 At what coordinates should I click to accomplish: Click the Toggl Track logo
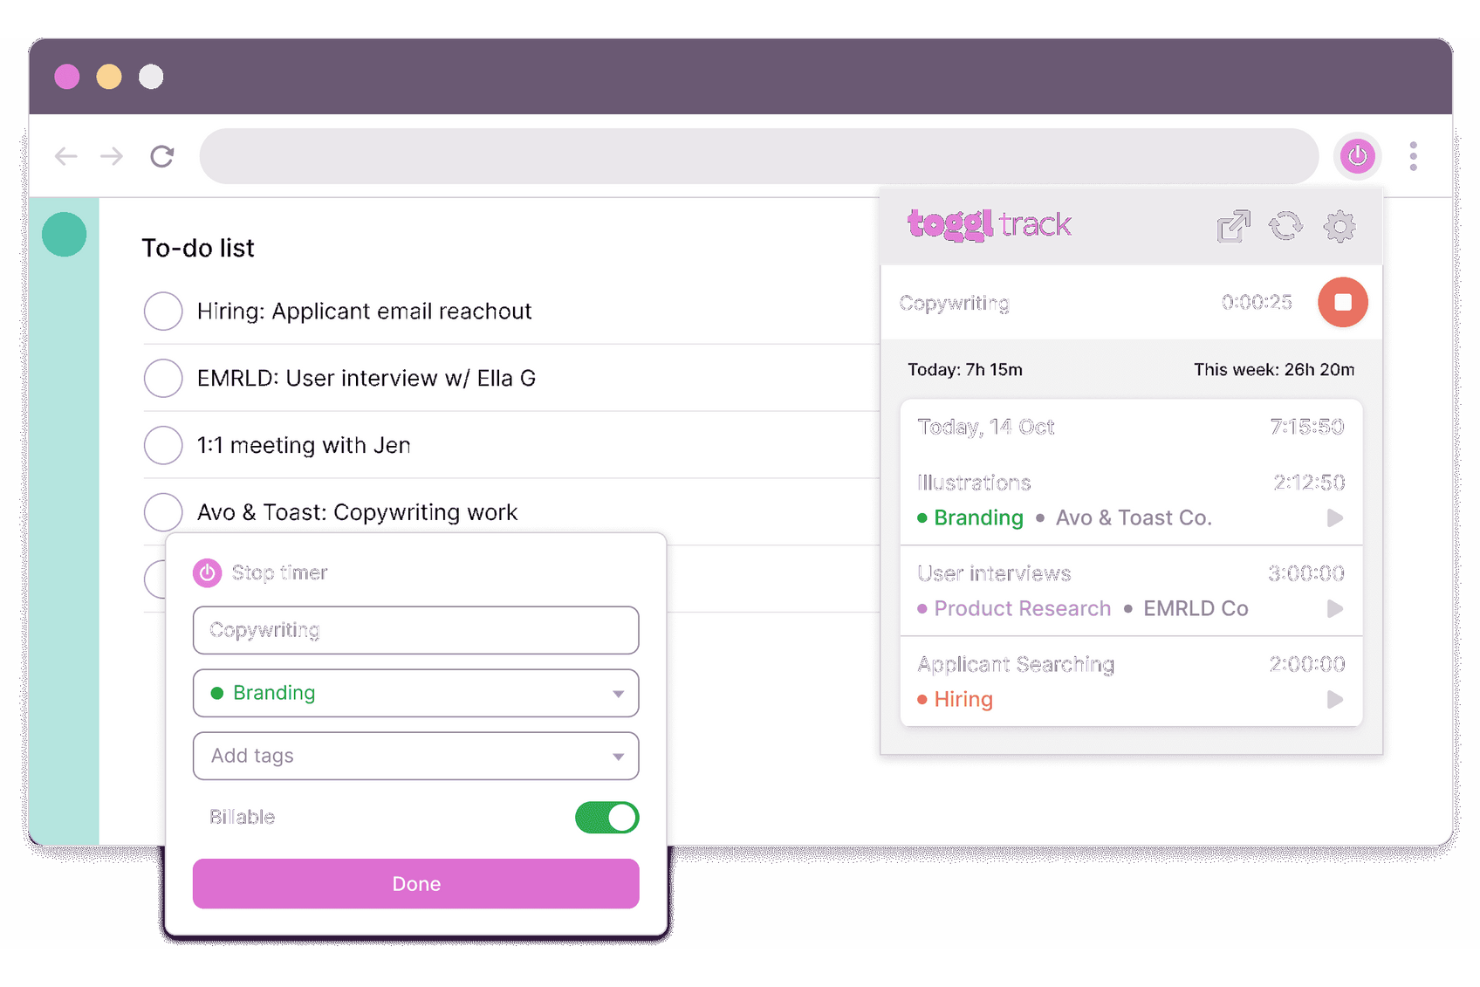coord(988,225)
